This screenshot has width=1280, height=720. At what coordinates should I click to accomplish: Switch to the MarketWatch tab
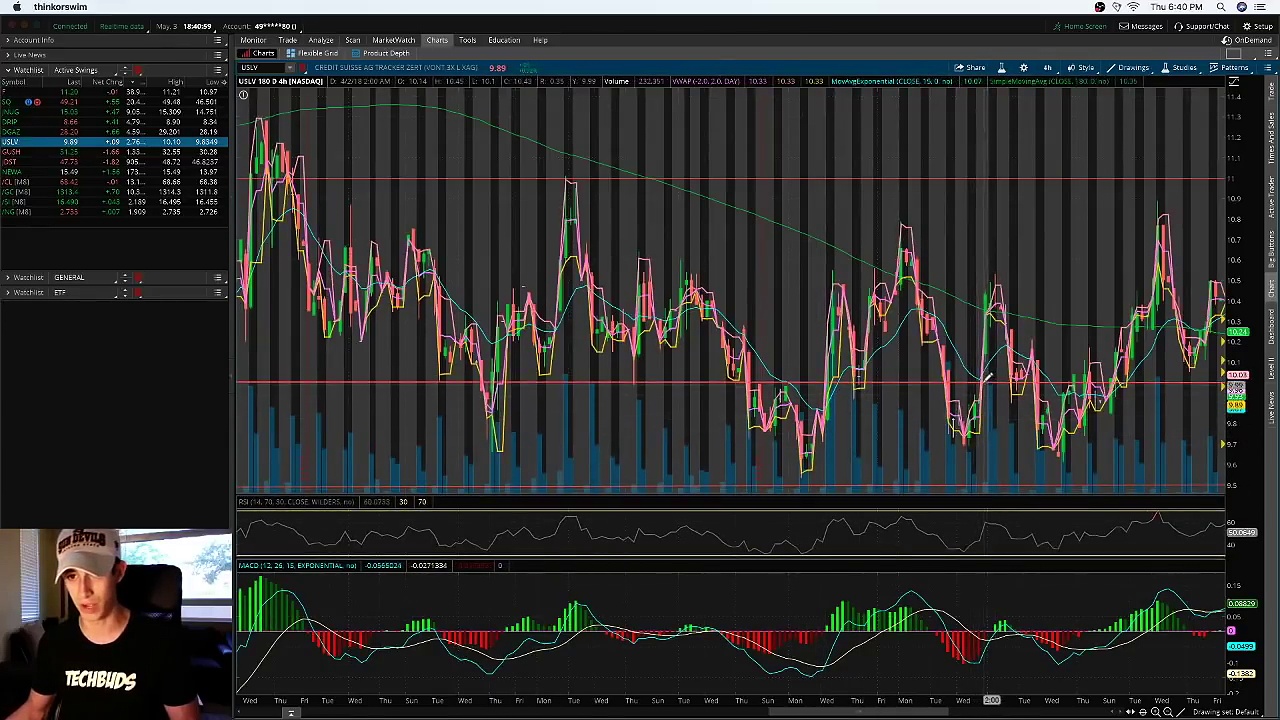tap(393, 40)
